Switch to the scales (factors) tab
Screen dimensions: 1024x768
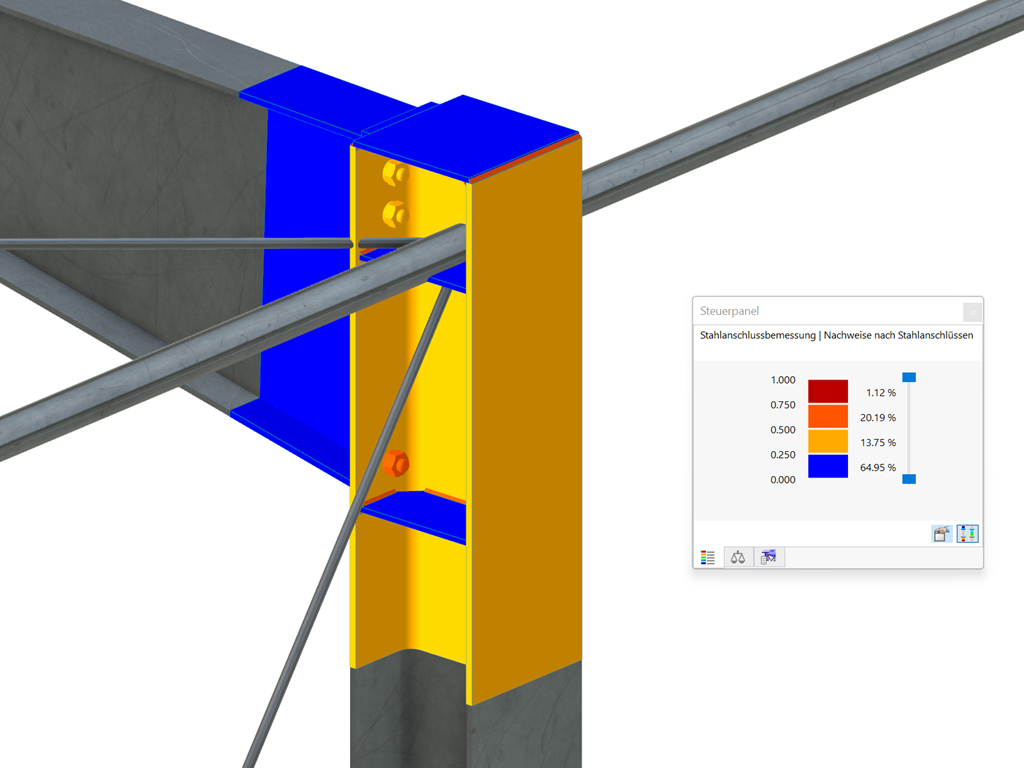(x=738, y=557)
